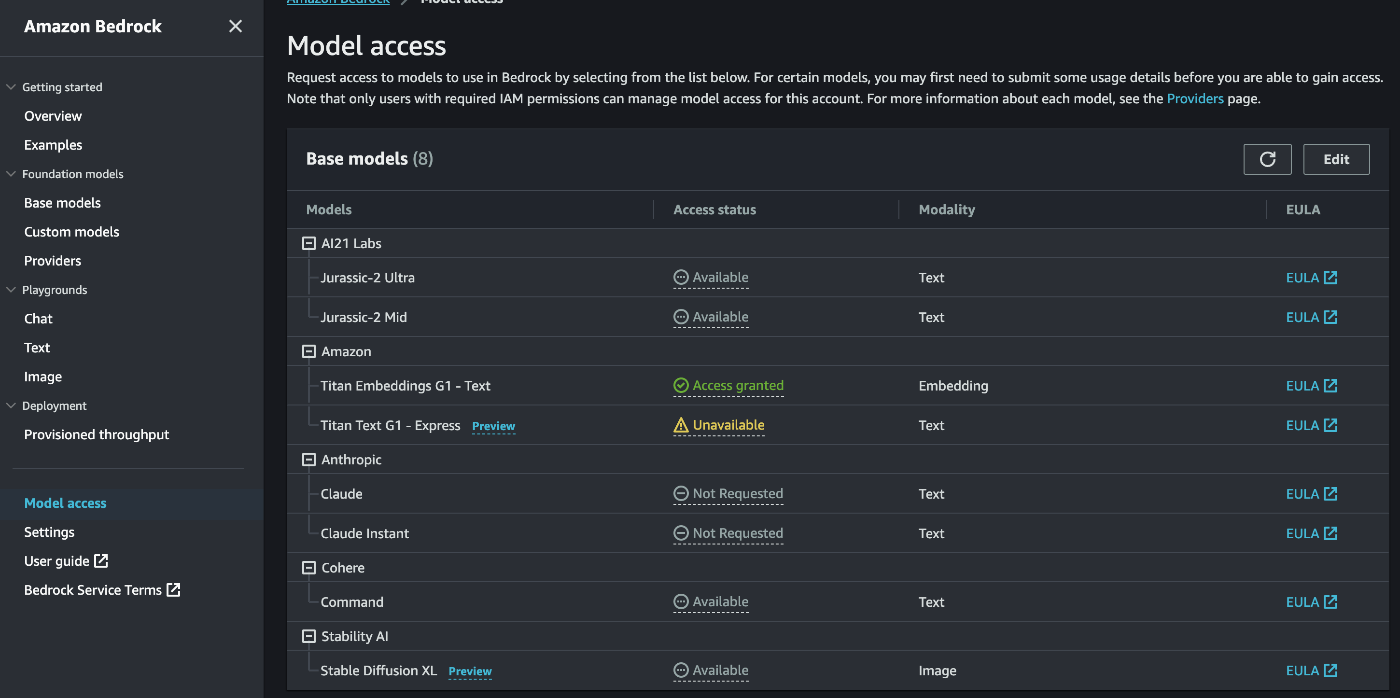Click Not Requested text in Claude row
The width and height of the screenshot is (1400, 698).
coord(738,494)
